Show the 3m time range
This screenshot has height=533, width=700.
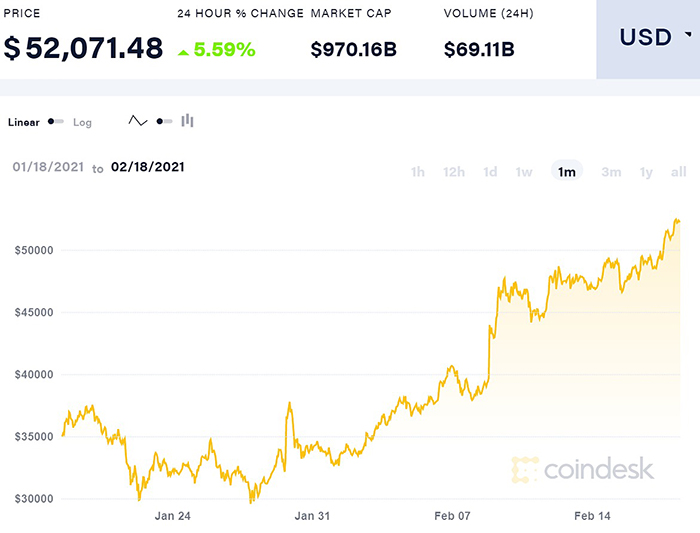611,172
